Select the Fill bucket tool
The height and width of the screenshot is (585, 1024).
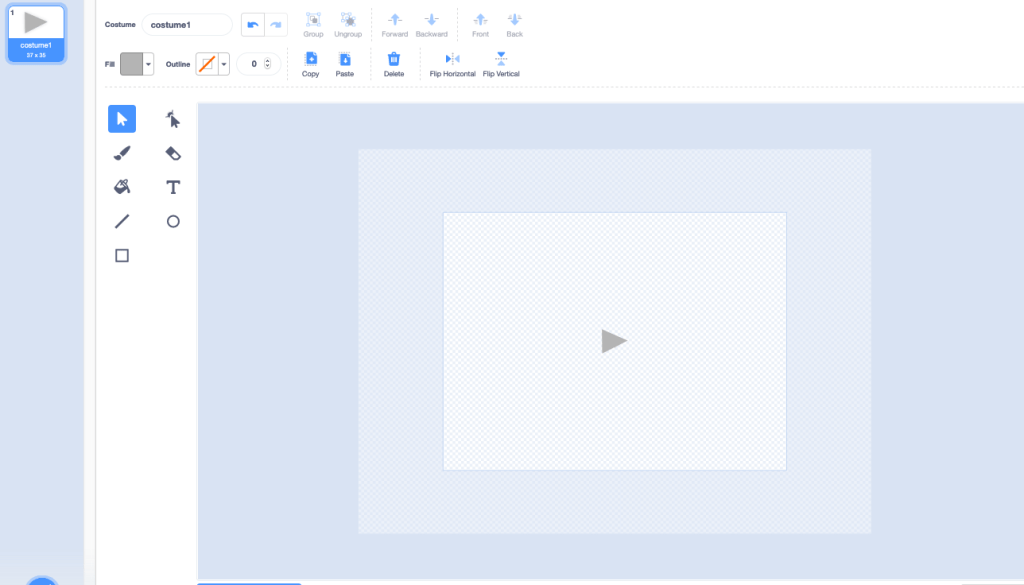point(122,188)
